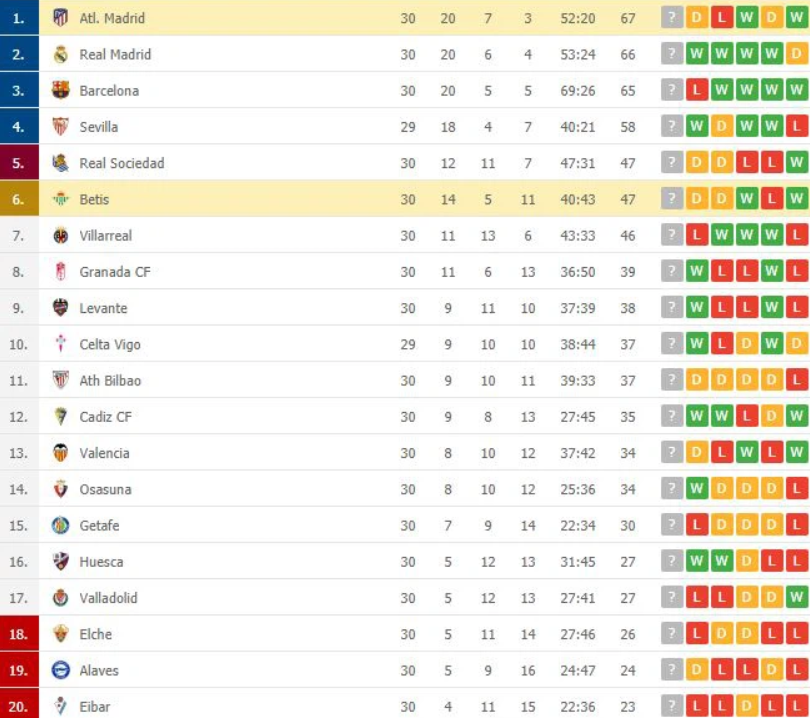Image resolution: width=810 pixels, height=718 pixels.
Task: Click the Eibar club crest
Action: tap(61, 706)
